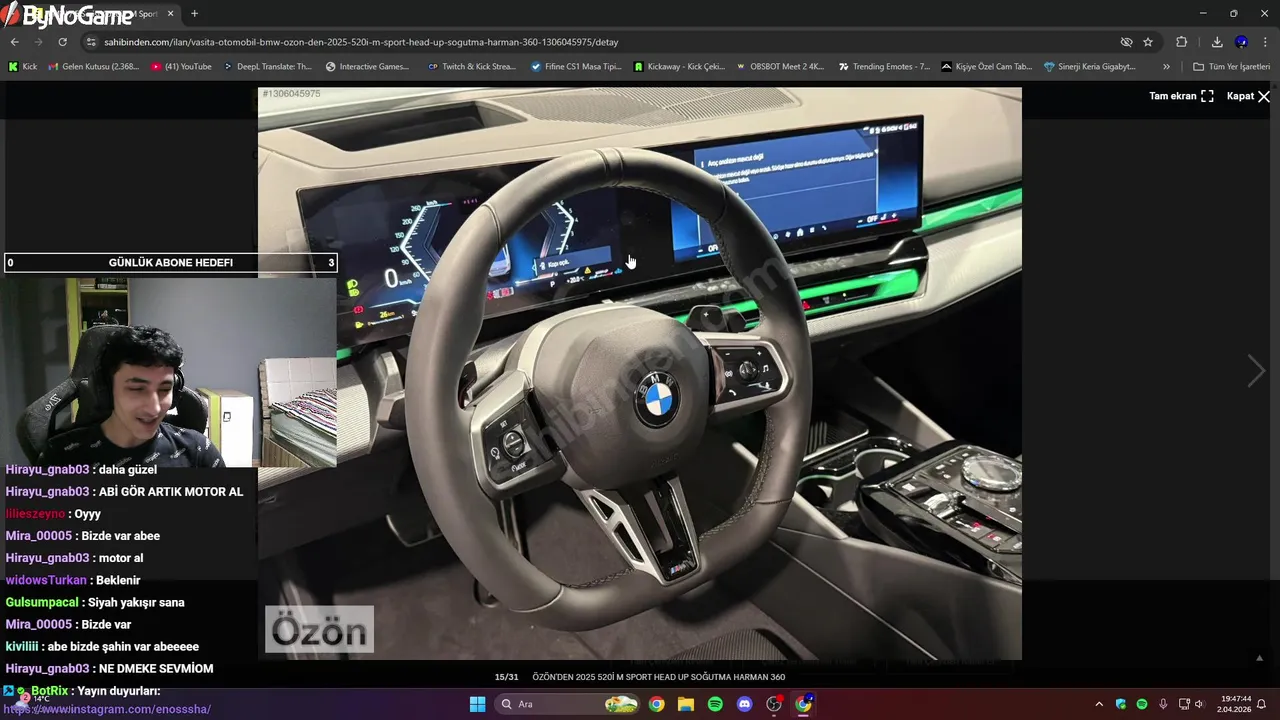The width and height of the screenshot is (1280, 720).
Task: Bookmark this page with the star icon
Action: 1148,42
